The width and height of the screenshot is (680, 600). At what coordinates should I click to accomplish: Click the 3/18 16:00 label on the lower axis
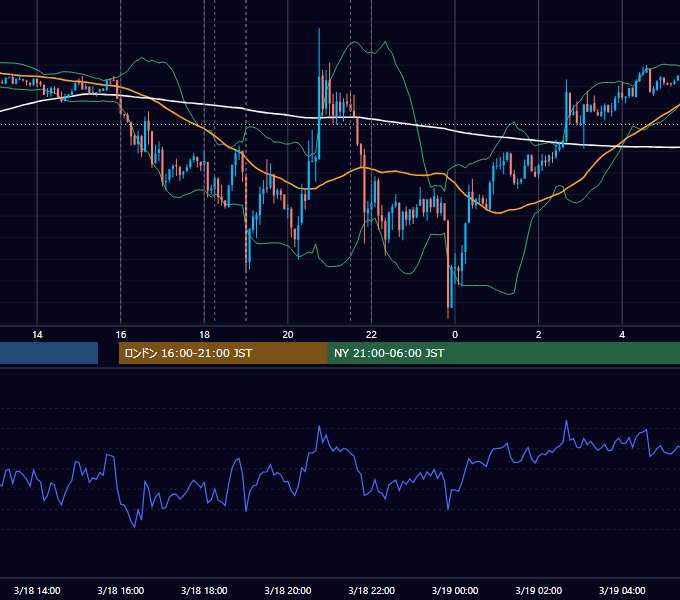click(x=121, y=590)
